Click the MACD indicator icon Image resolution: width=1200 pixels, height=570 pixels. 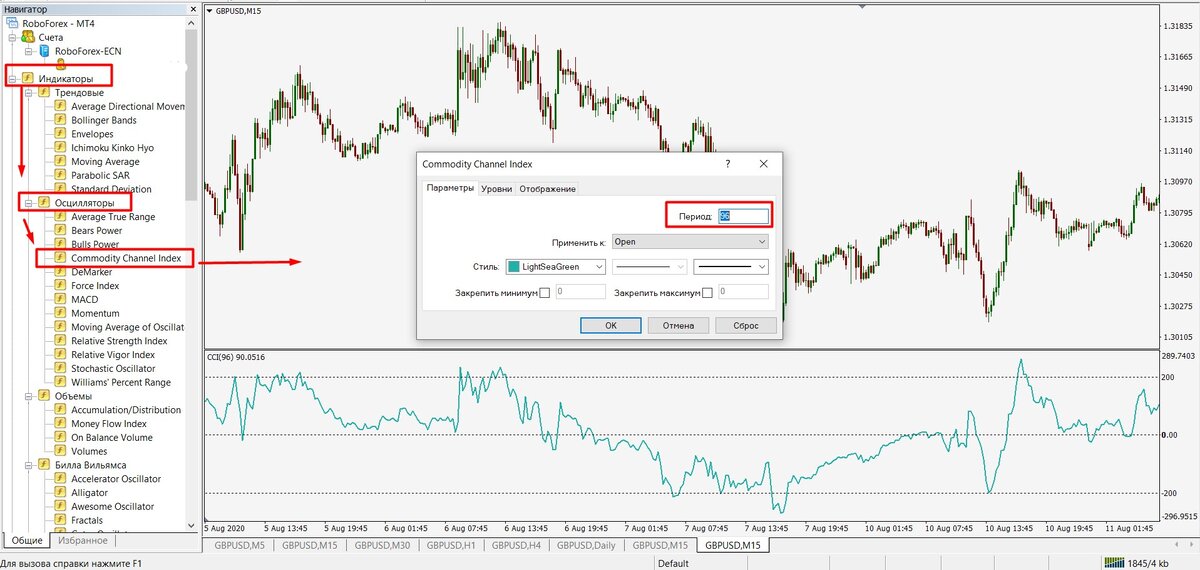coord(60,300)
